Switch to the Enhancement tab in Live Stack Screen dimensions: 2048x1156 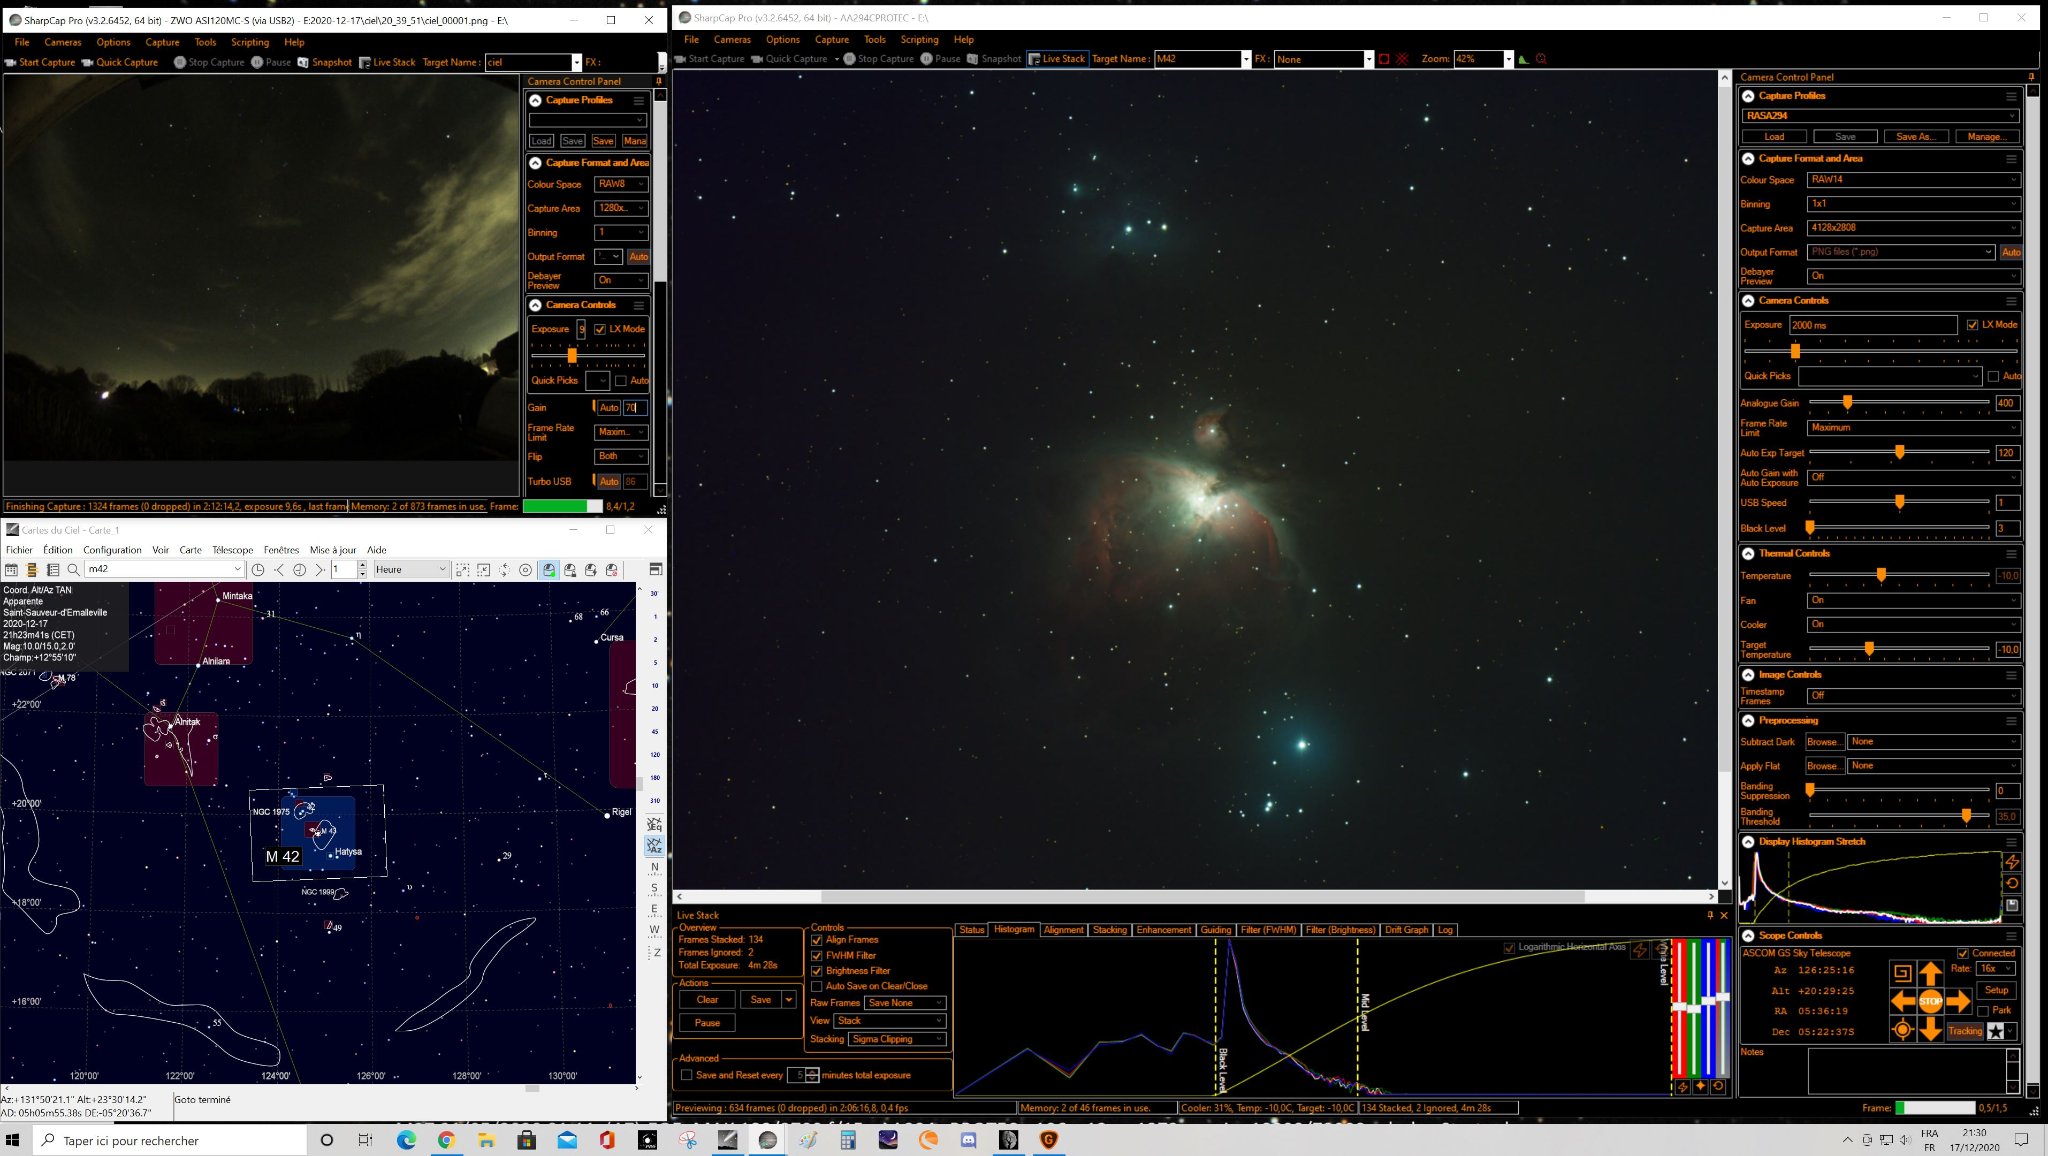click(x=1164, y=930)
